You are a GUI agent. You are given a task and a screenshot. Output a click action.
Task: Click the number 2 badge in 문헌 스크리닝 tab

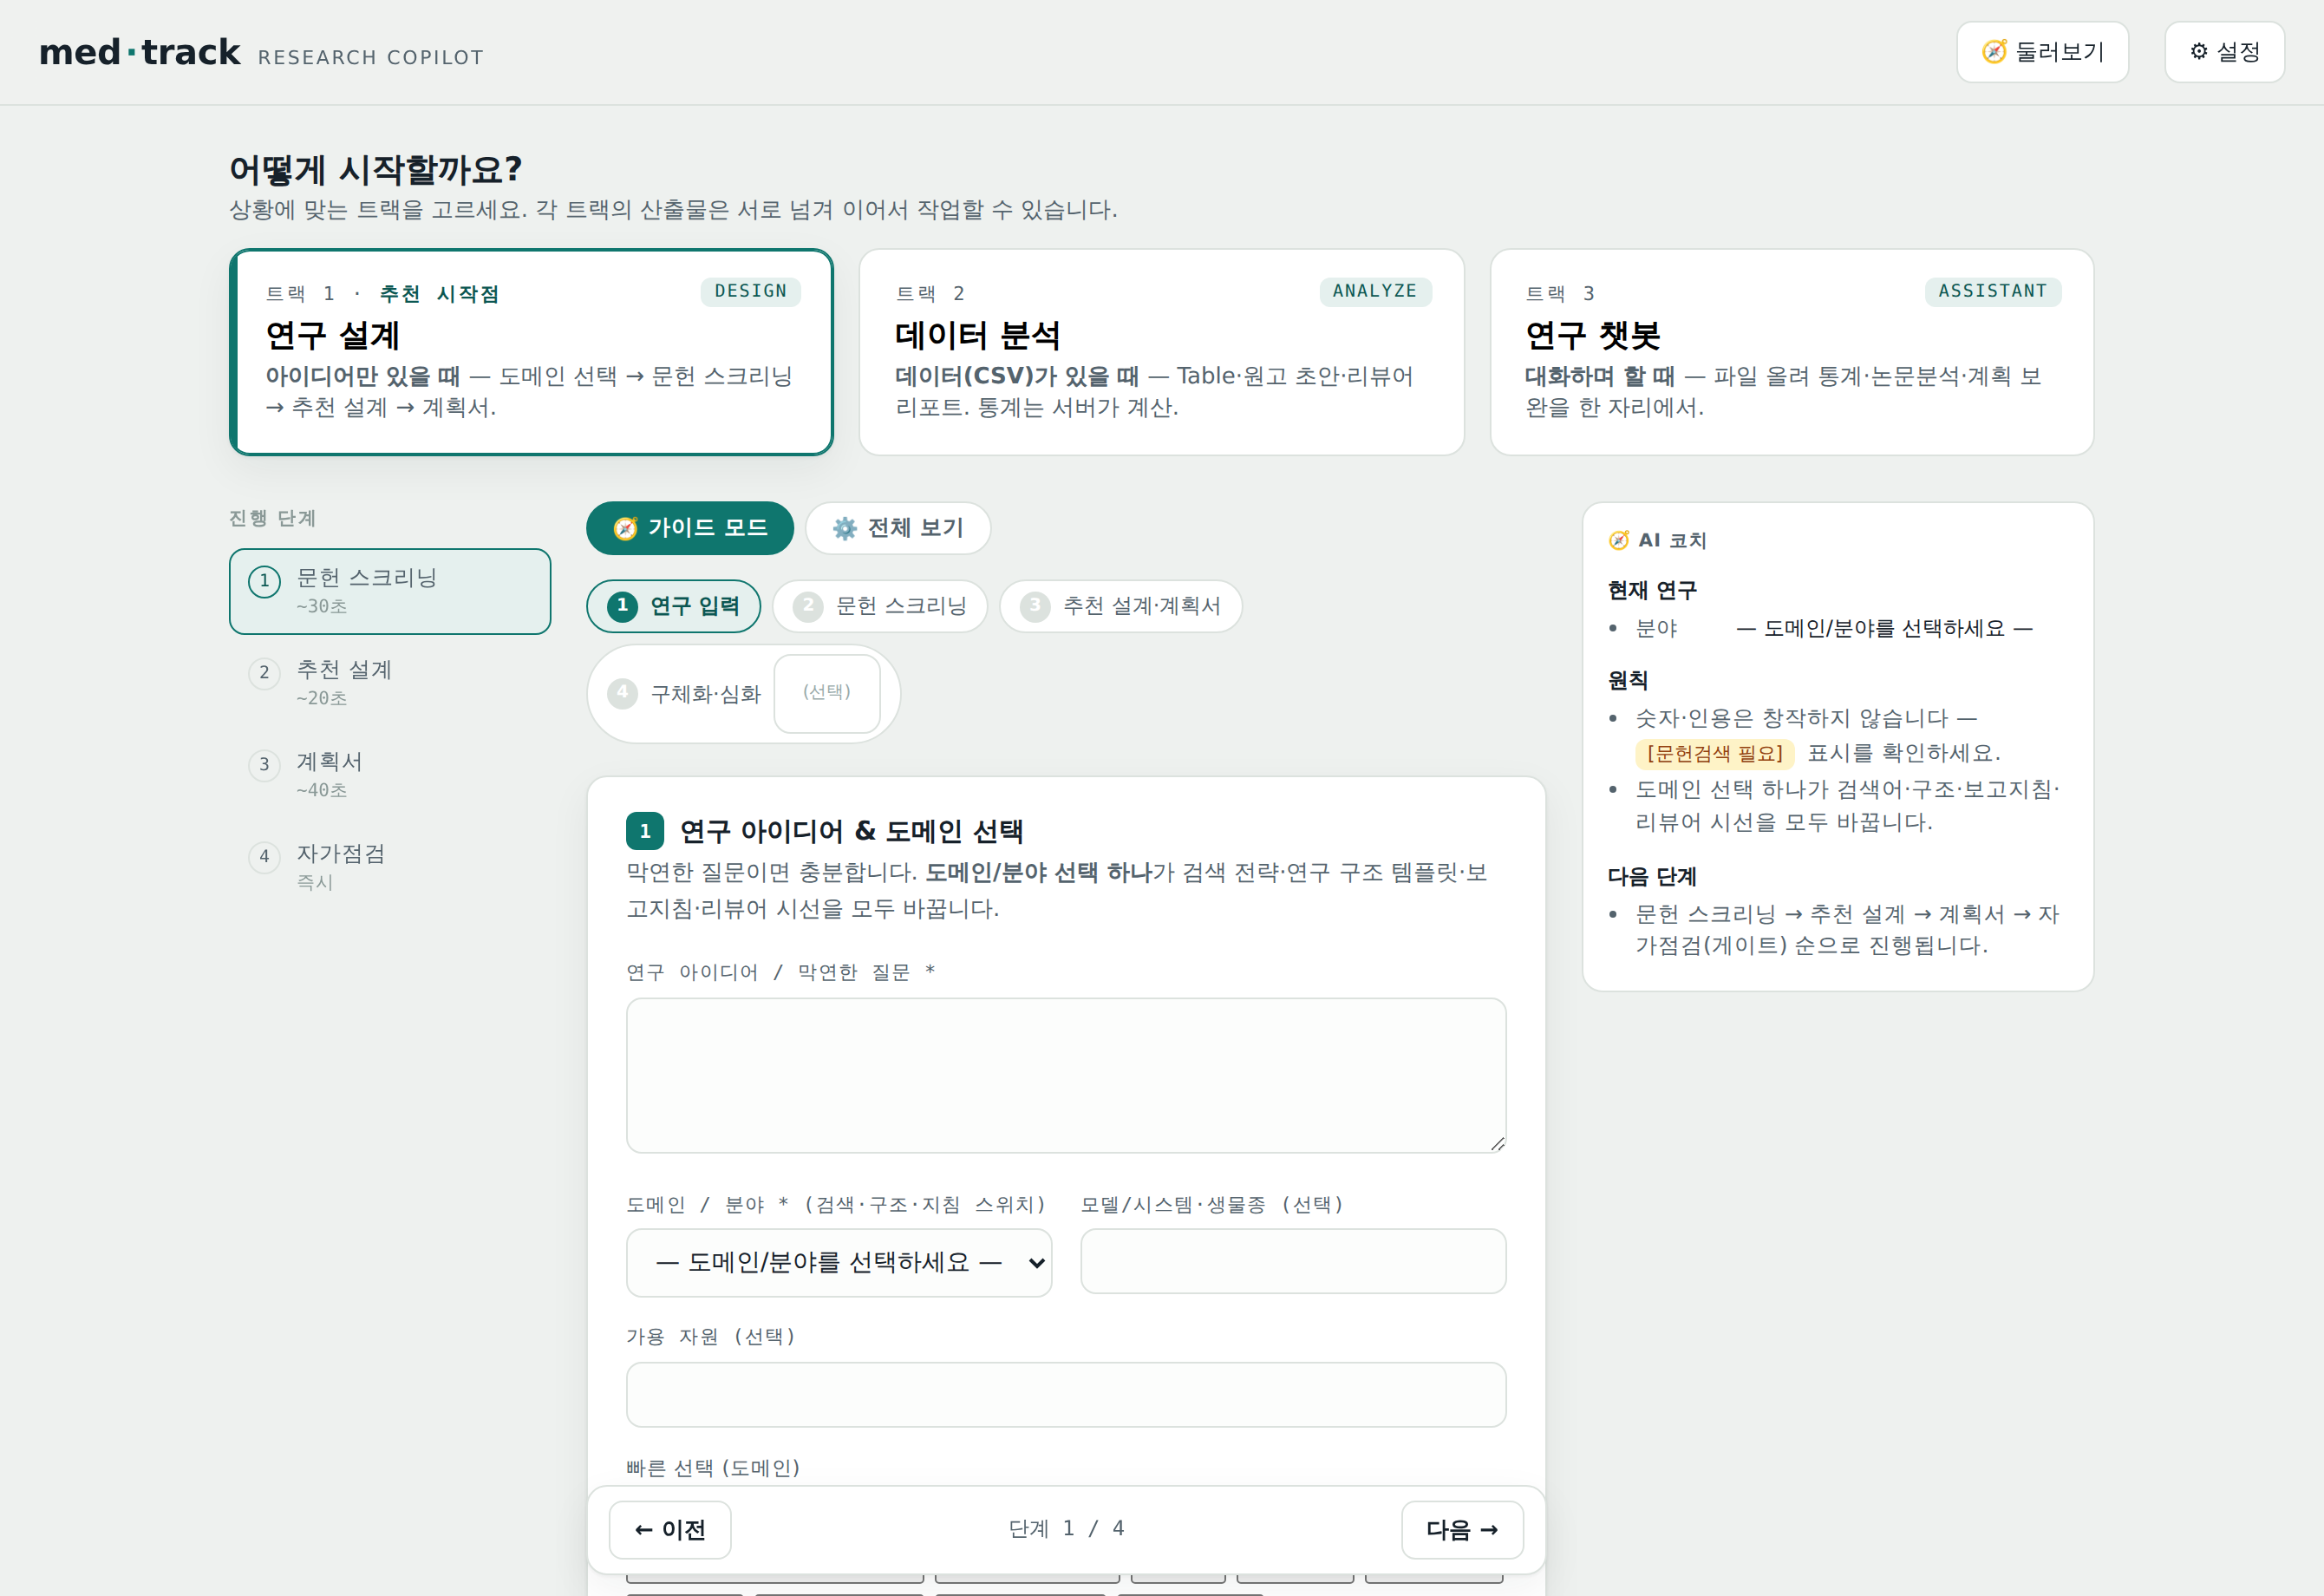click(808, 606)
